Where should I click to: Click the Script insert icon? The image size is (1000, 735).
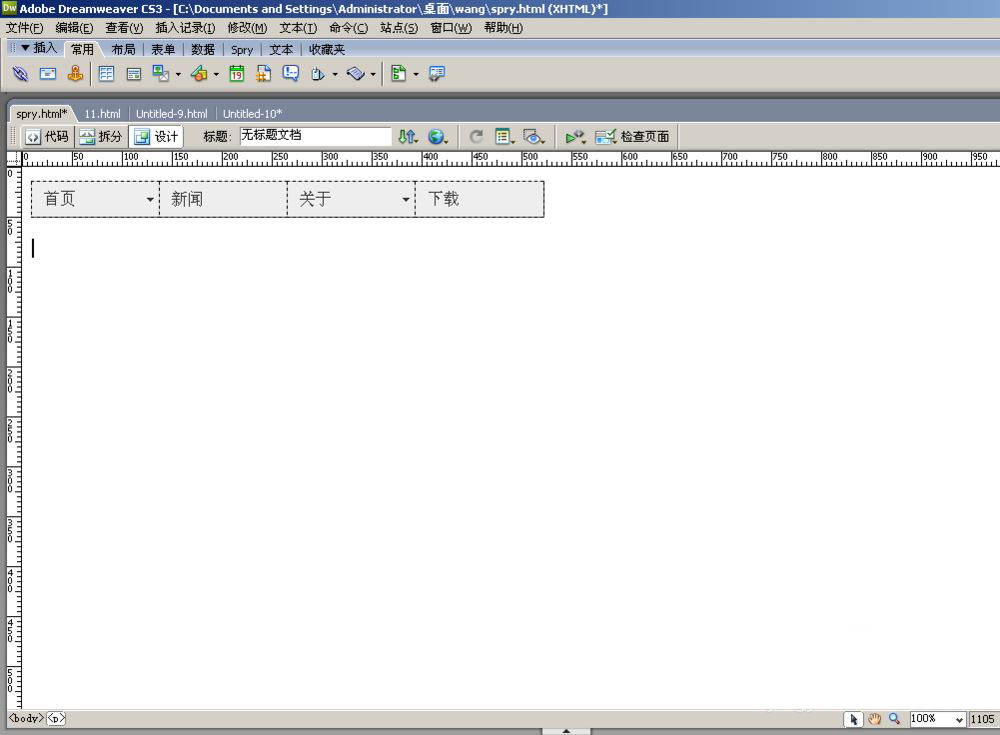coord(356,74)
